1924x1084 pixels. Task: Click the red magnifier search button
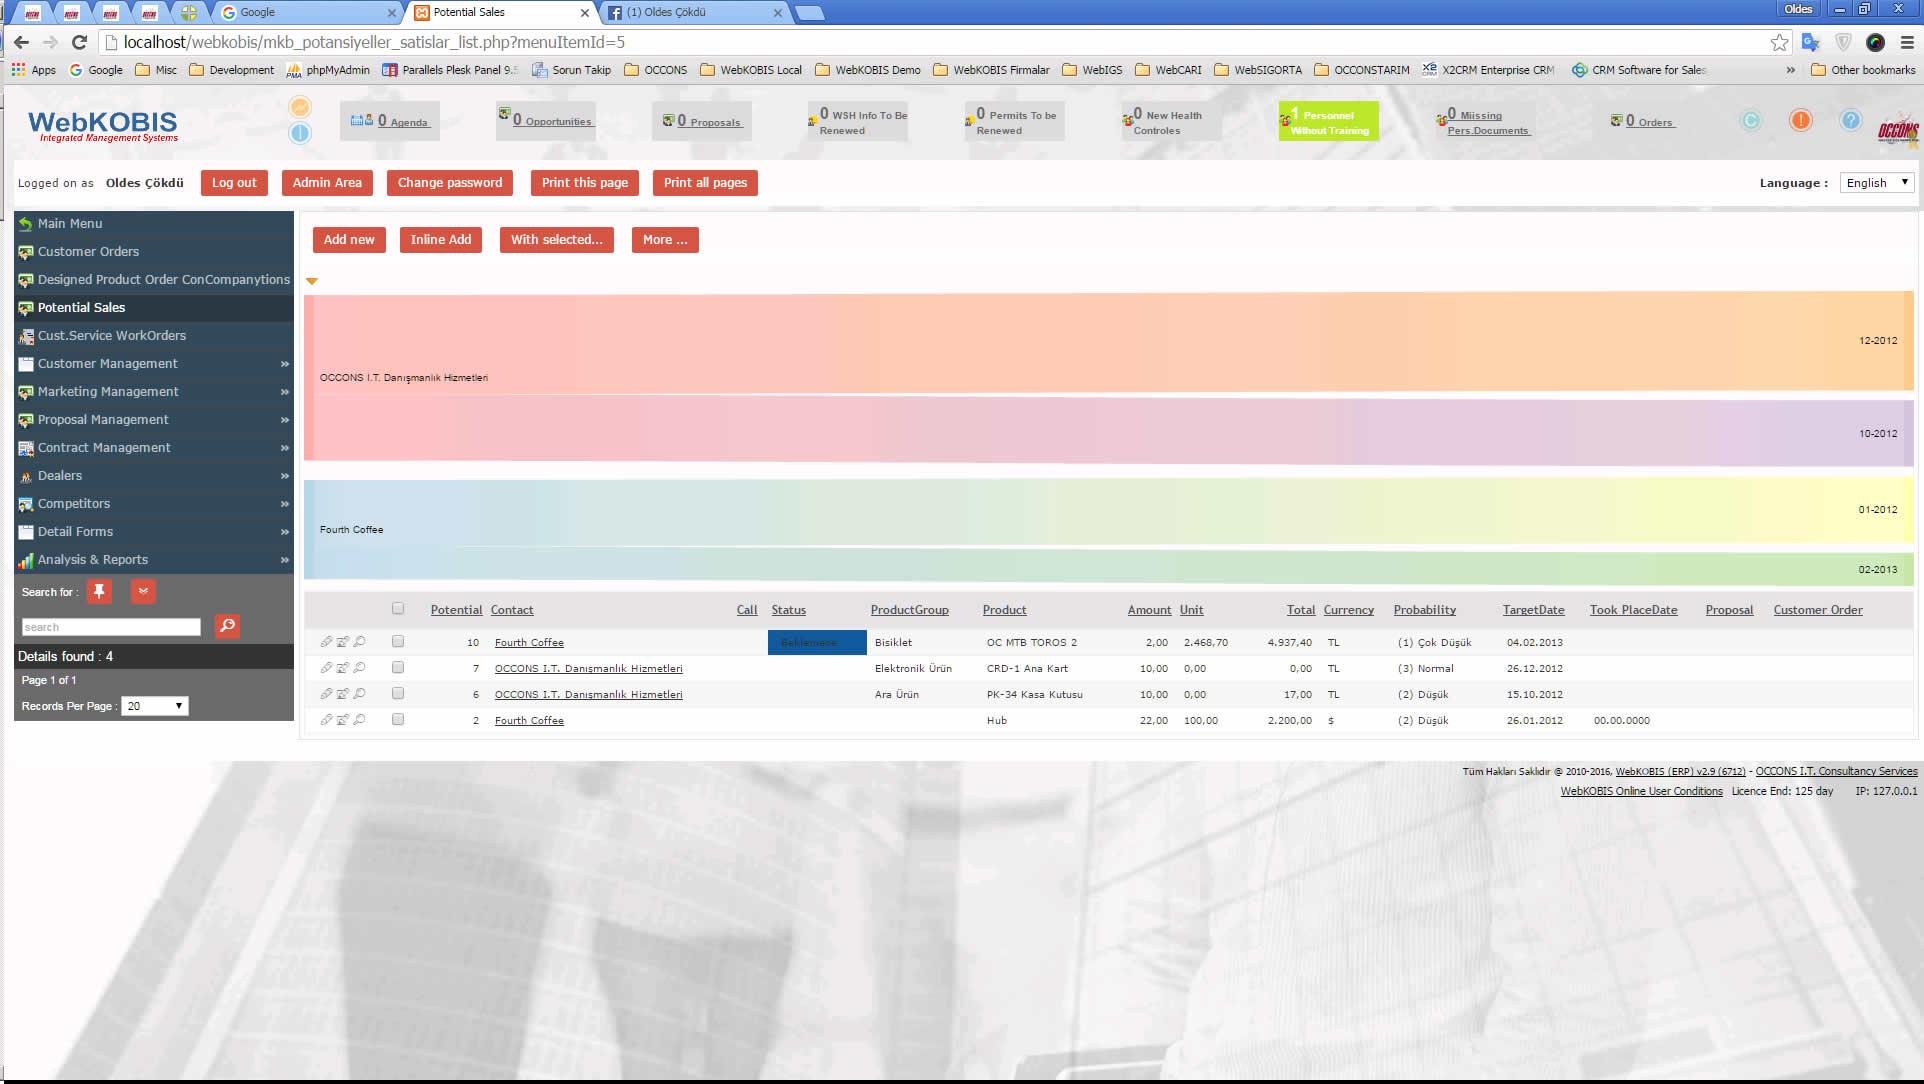227,626
